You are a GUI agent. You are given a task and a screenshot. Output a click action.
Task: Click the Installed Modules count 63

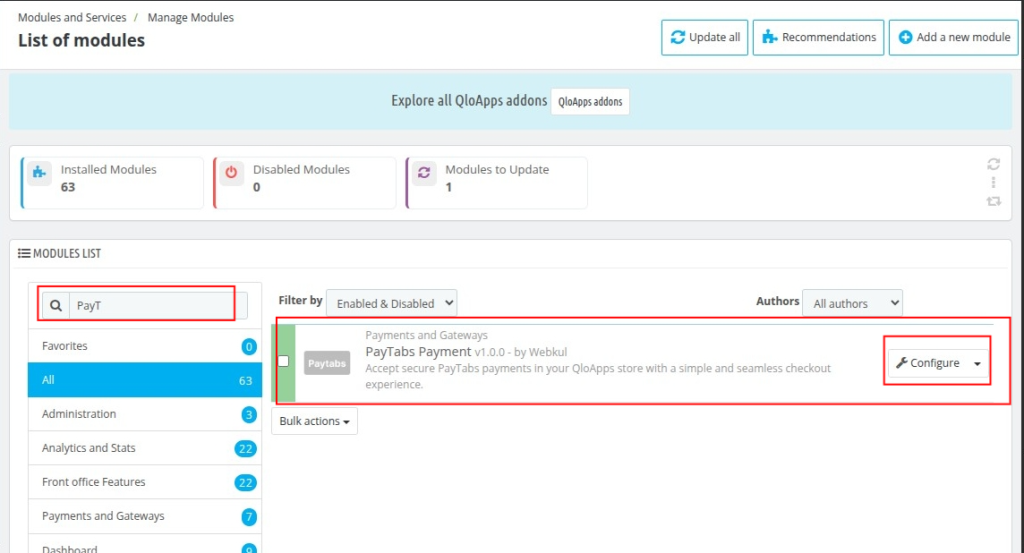(68, 187)
